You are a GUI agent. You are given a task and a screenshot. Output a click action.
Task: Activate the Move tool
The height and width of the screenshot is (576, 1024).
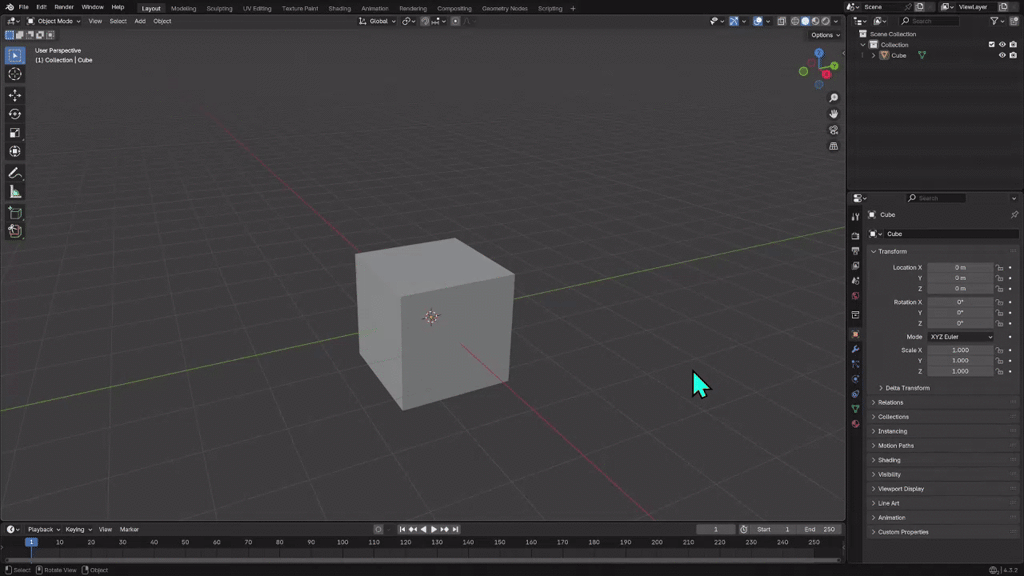pyautogui.click(x=15, y=95)
